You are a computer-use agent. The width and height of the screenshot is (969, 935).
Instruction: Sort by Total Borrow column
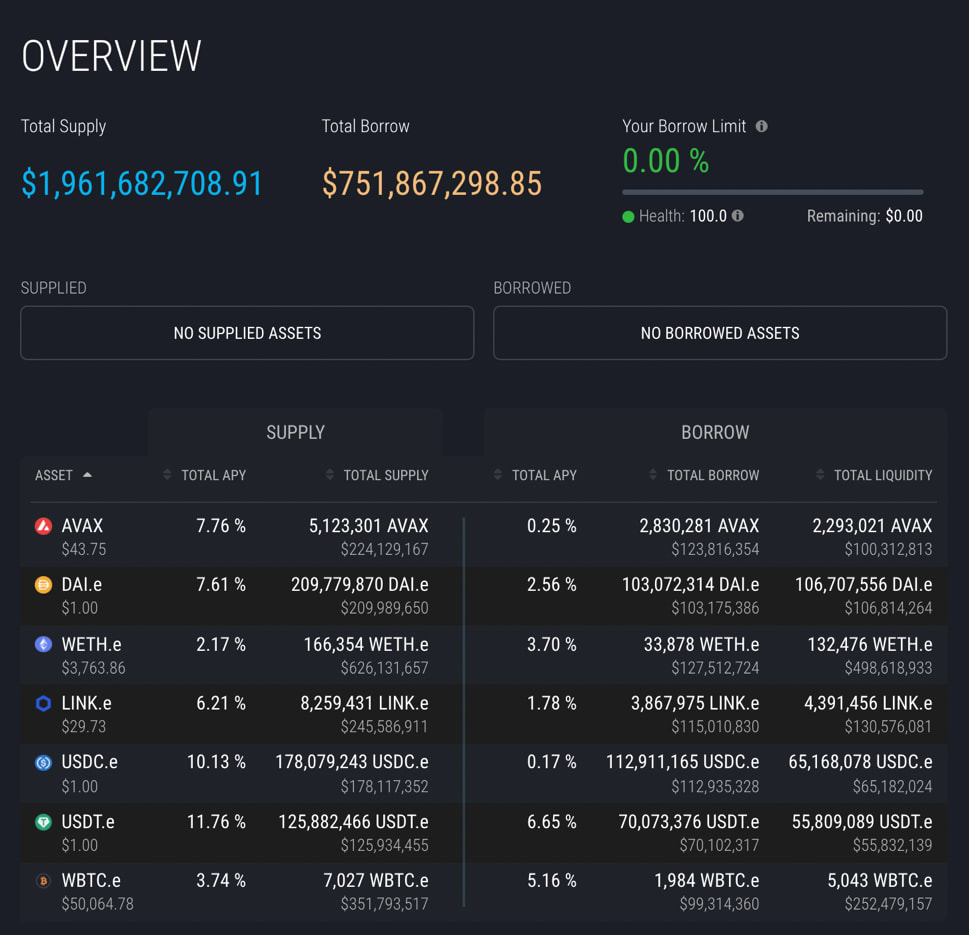point(704,475)
